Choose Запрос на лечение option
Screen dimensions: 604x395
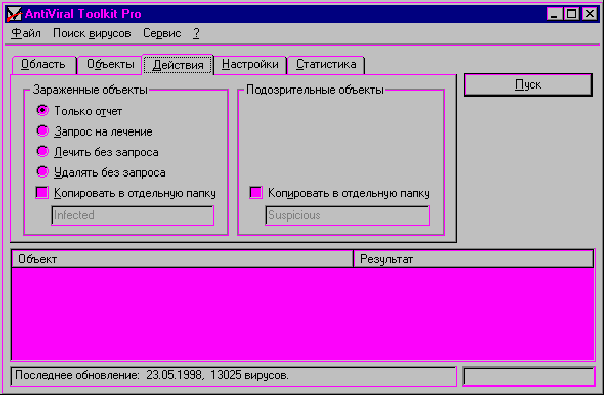[94, 131]
